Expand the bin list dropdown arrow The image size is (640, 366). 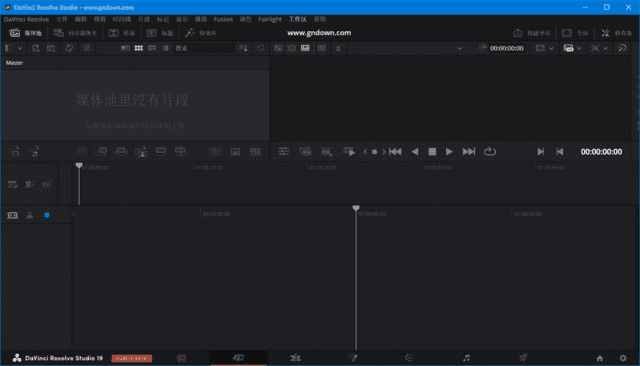(20, 48)
